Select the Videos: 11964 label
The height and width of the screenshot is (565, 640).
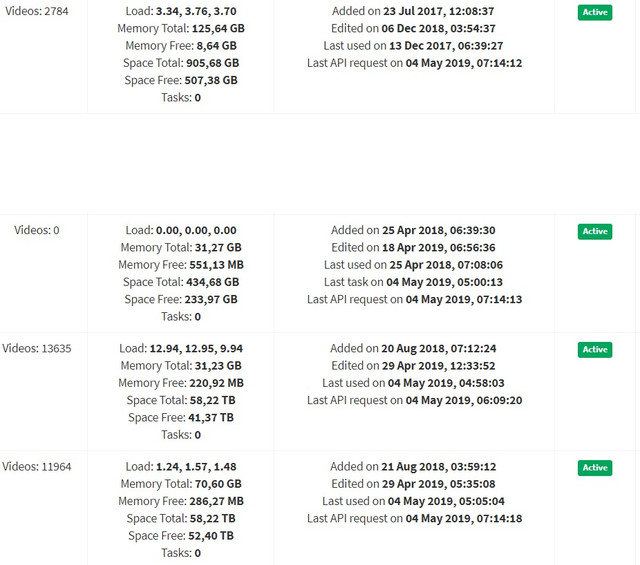click(x=37, y=467)
